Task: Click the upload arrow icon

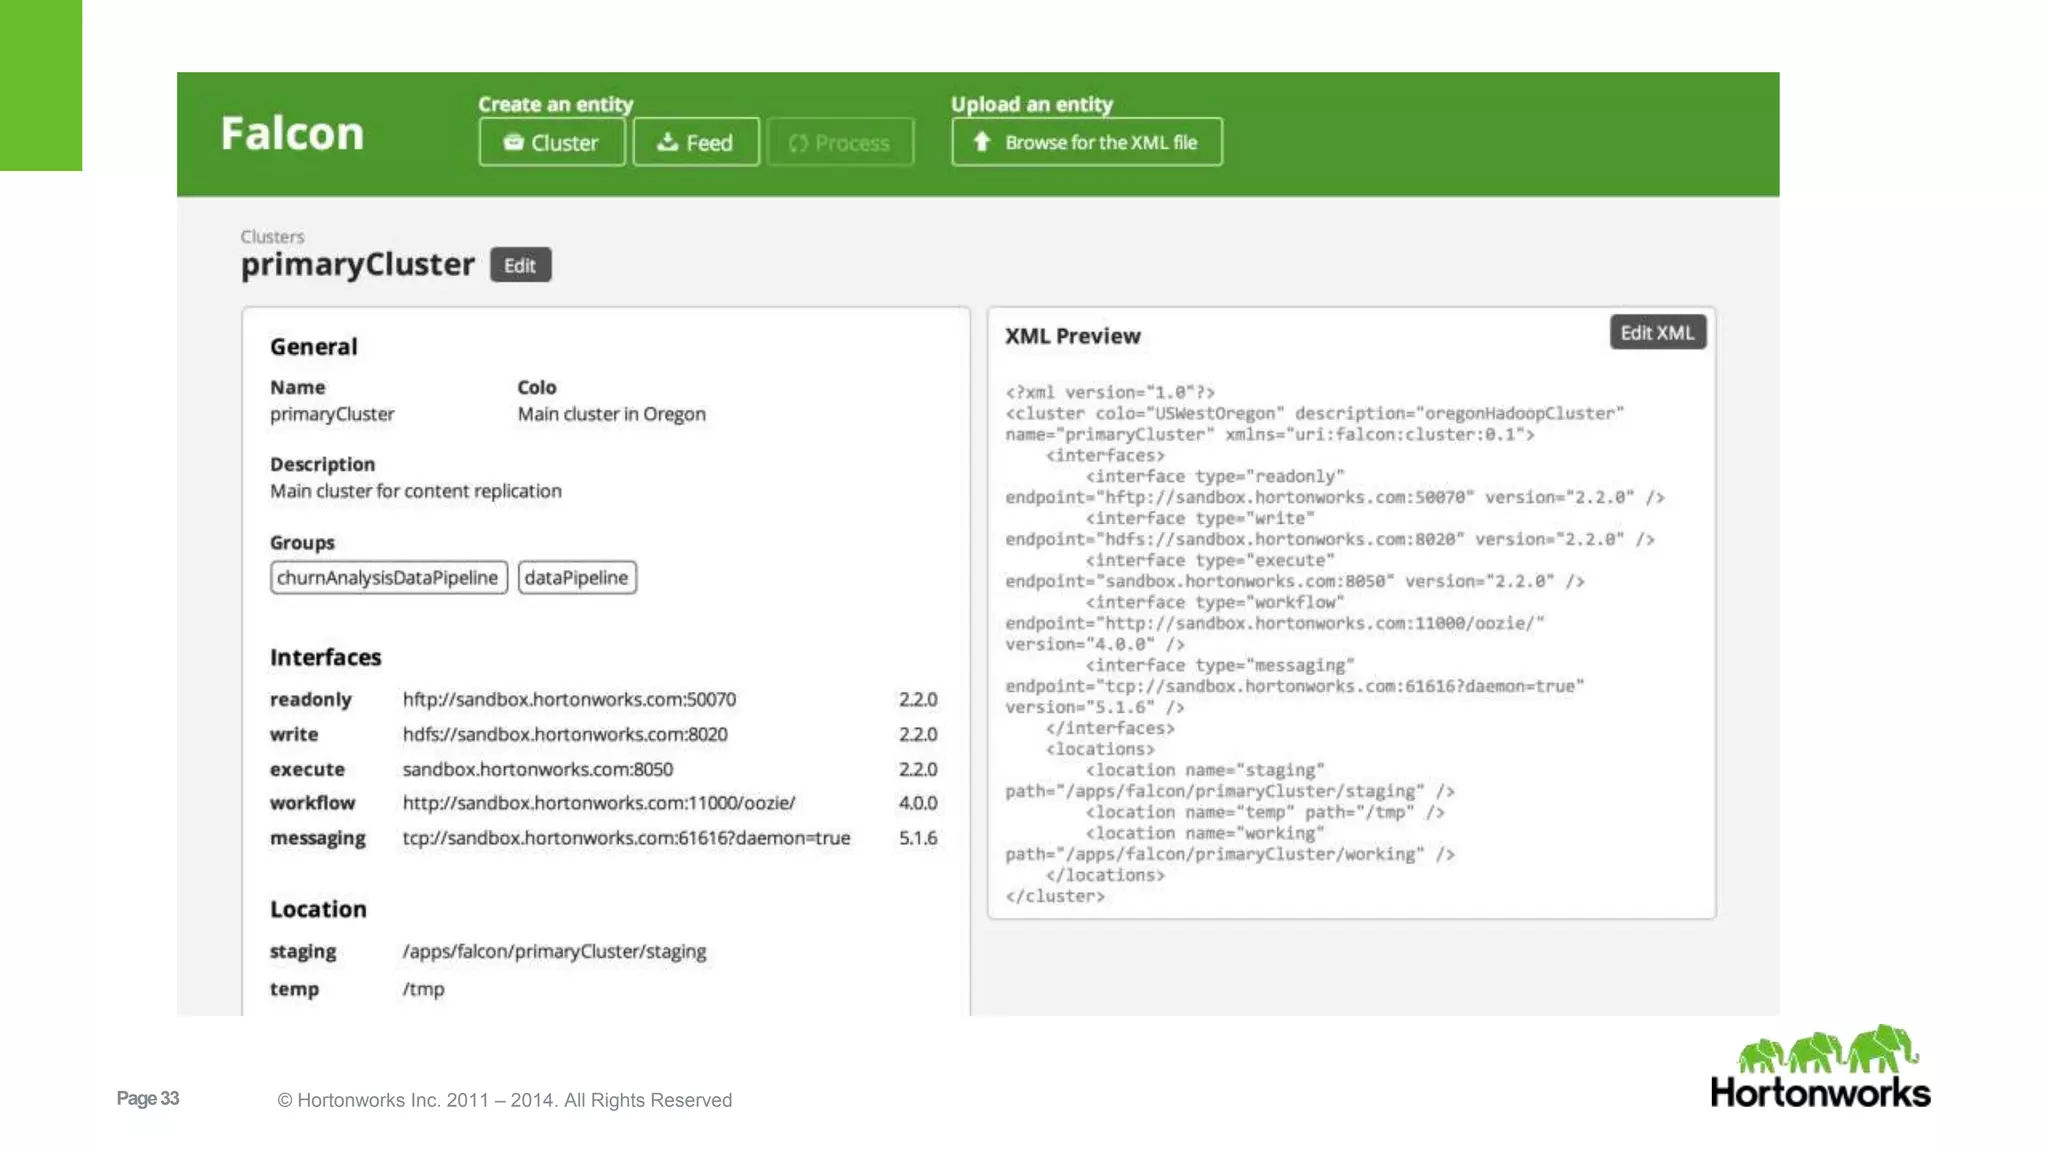Action: pyautogui.click(x=982, y=142)
